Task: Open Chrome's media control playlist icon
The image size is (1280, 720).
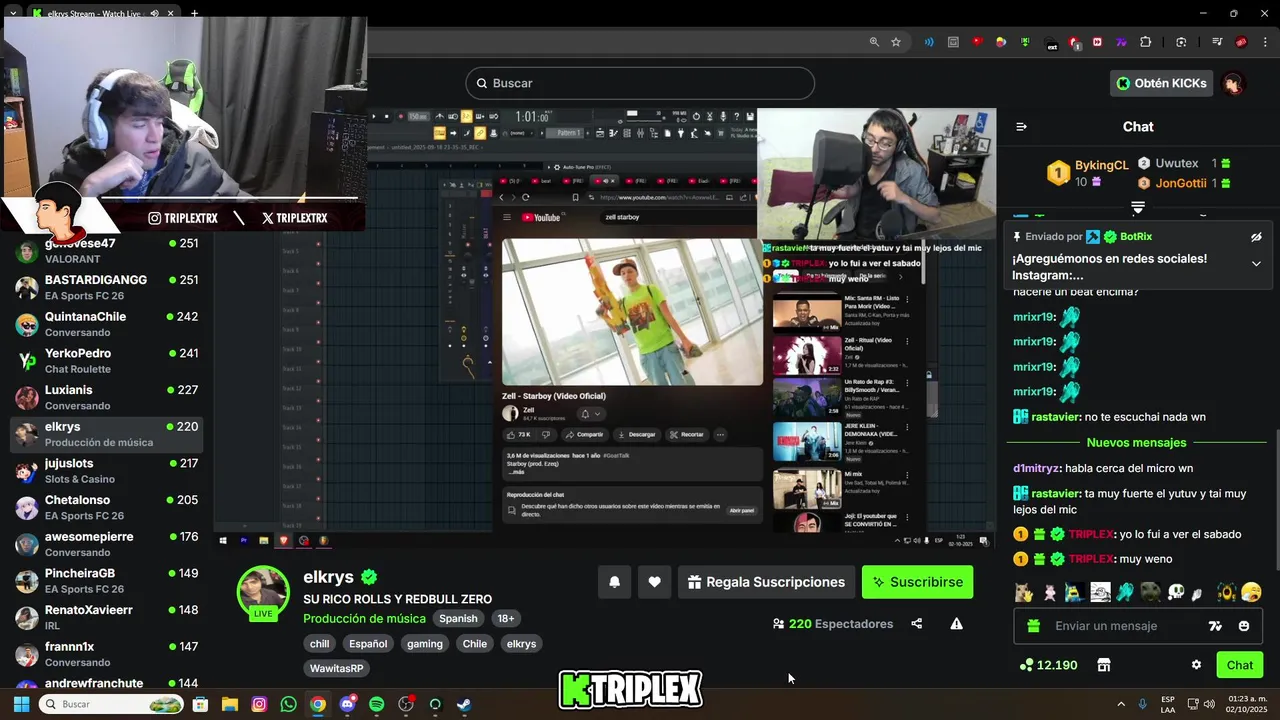Action: point(1217,42)
